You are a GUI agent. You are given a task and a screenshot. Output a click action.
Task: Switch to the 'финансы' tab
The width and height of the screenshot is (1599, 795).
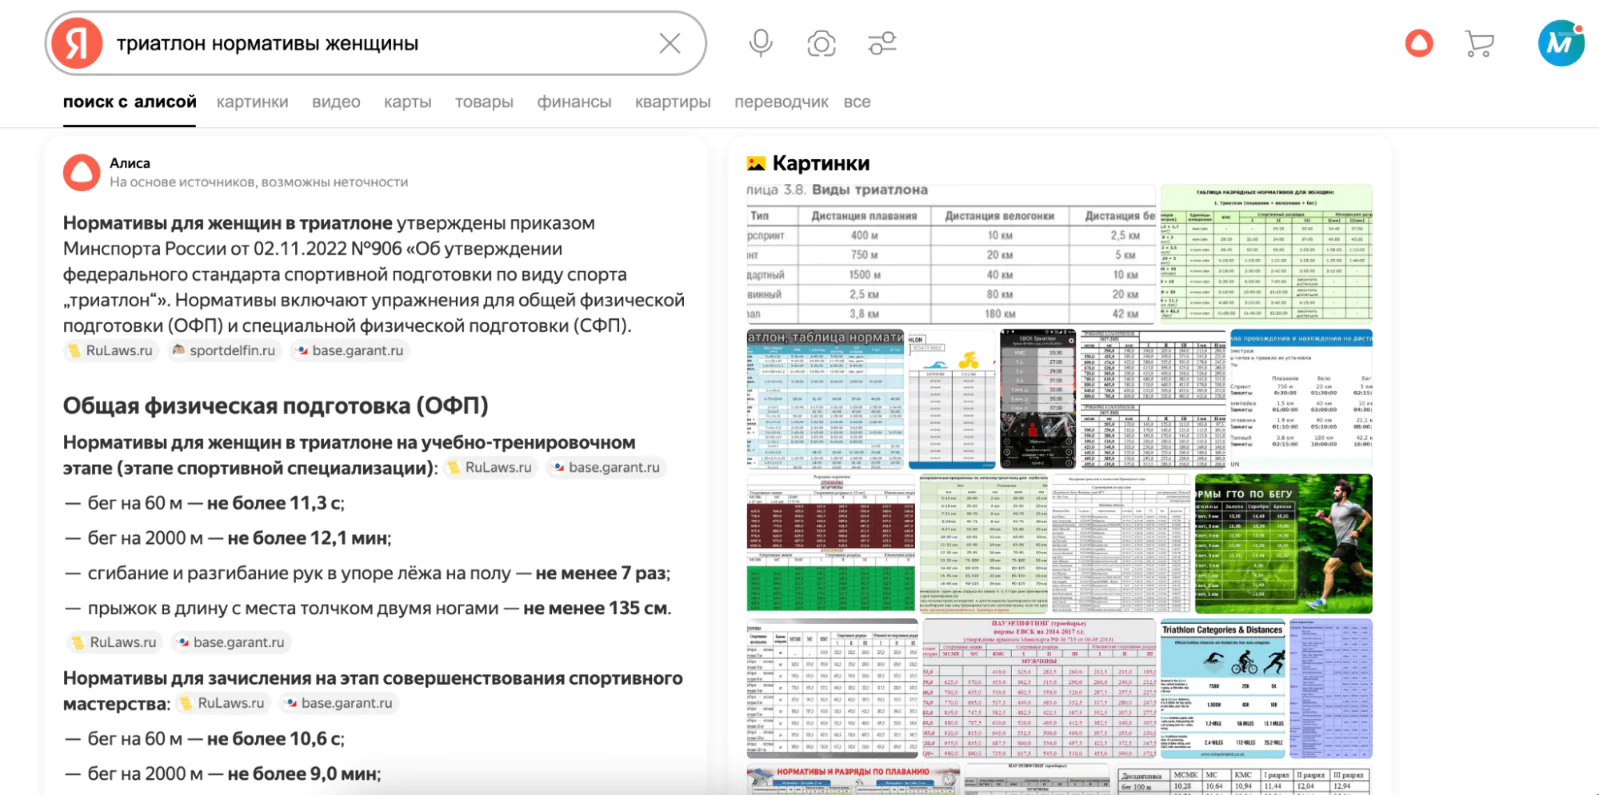point(574,102)
